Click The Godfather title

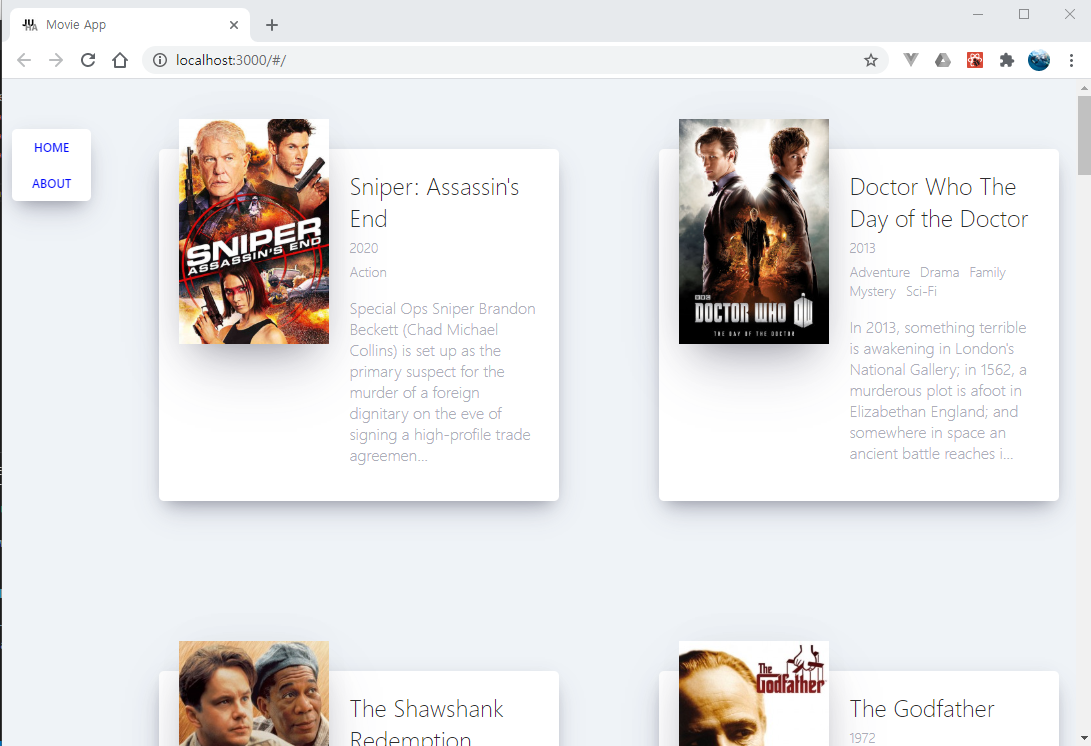pyautogui.click(x=922, y=708)
